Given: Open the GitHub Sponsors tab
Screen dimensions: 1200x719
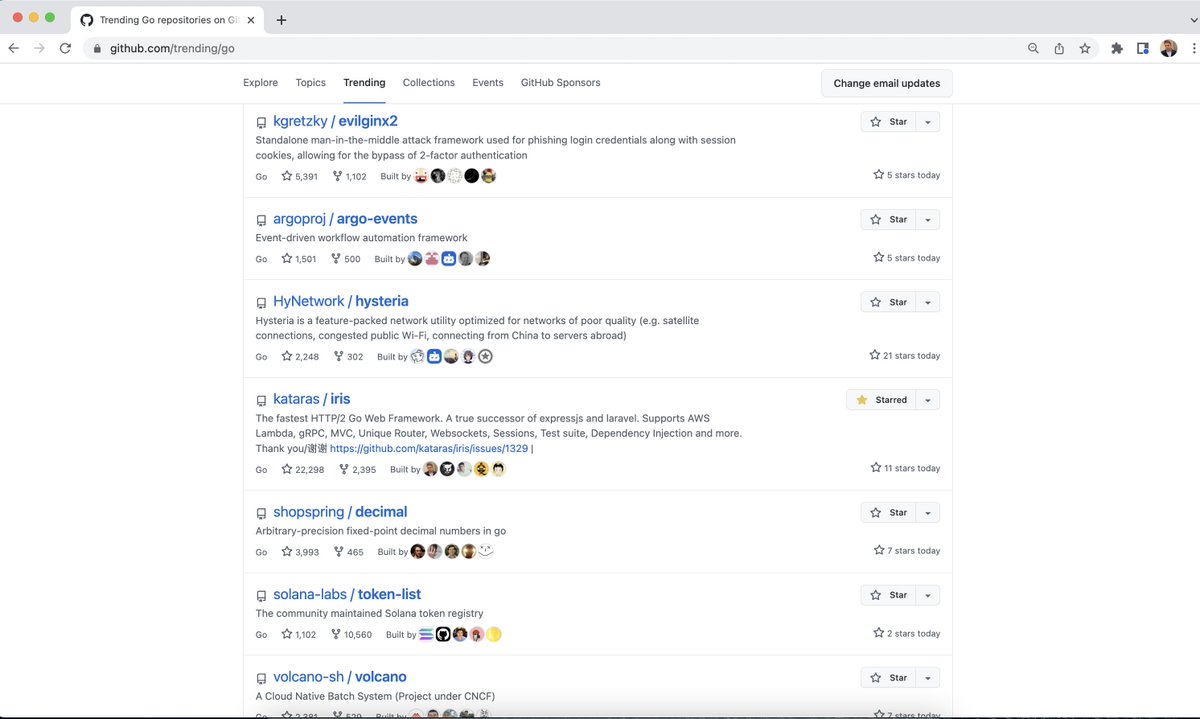Looking at the screenshot, I should click(x=561, y=83).
